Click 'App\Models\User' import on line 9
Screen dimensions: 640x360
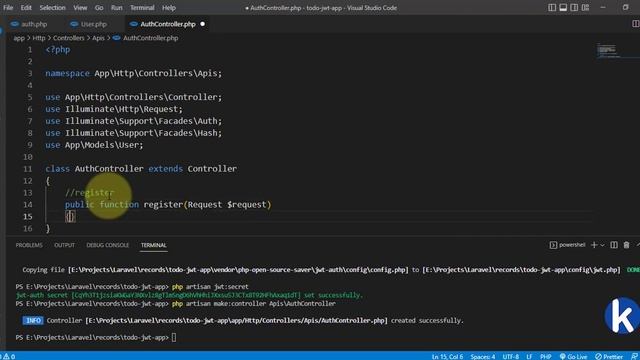[103, 145]
